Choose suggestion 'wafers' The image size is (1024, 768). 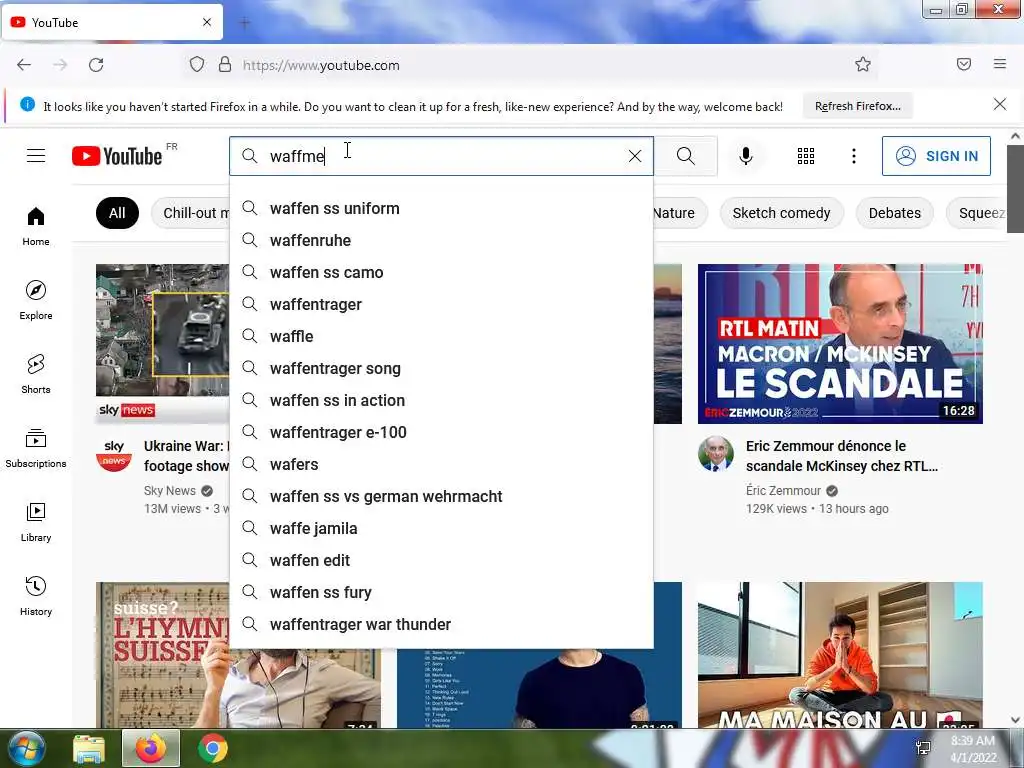pos(441,464)
